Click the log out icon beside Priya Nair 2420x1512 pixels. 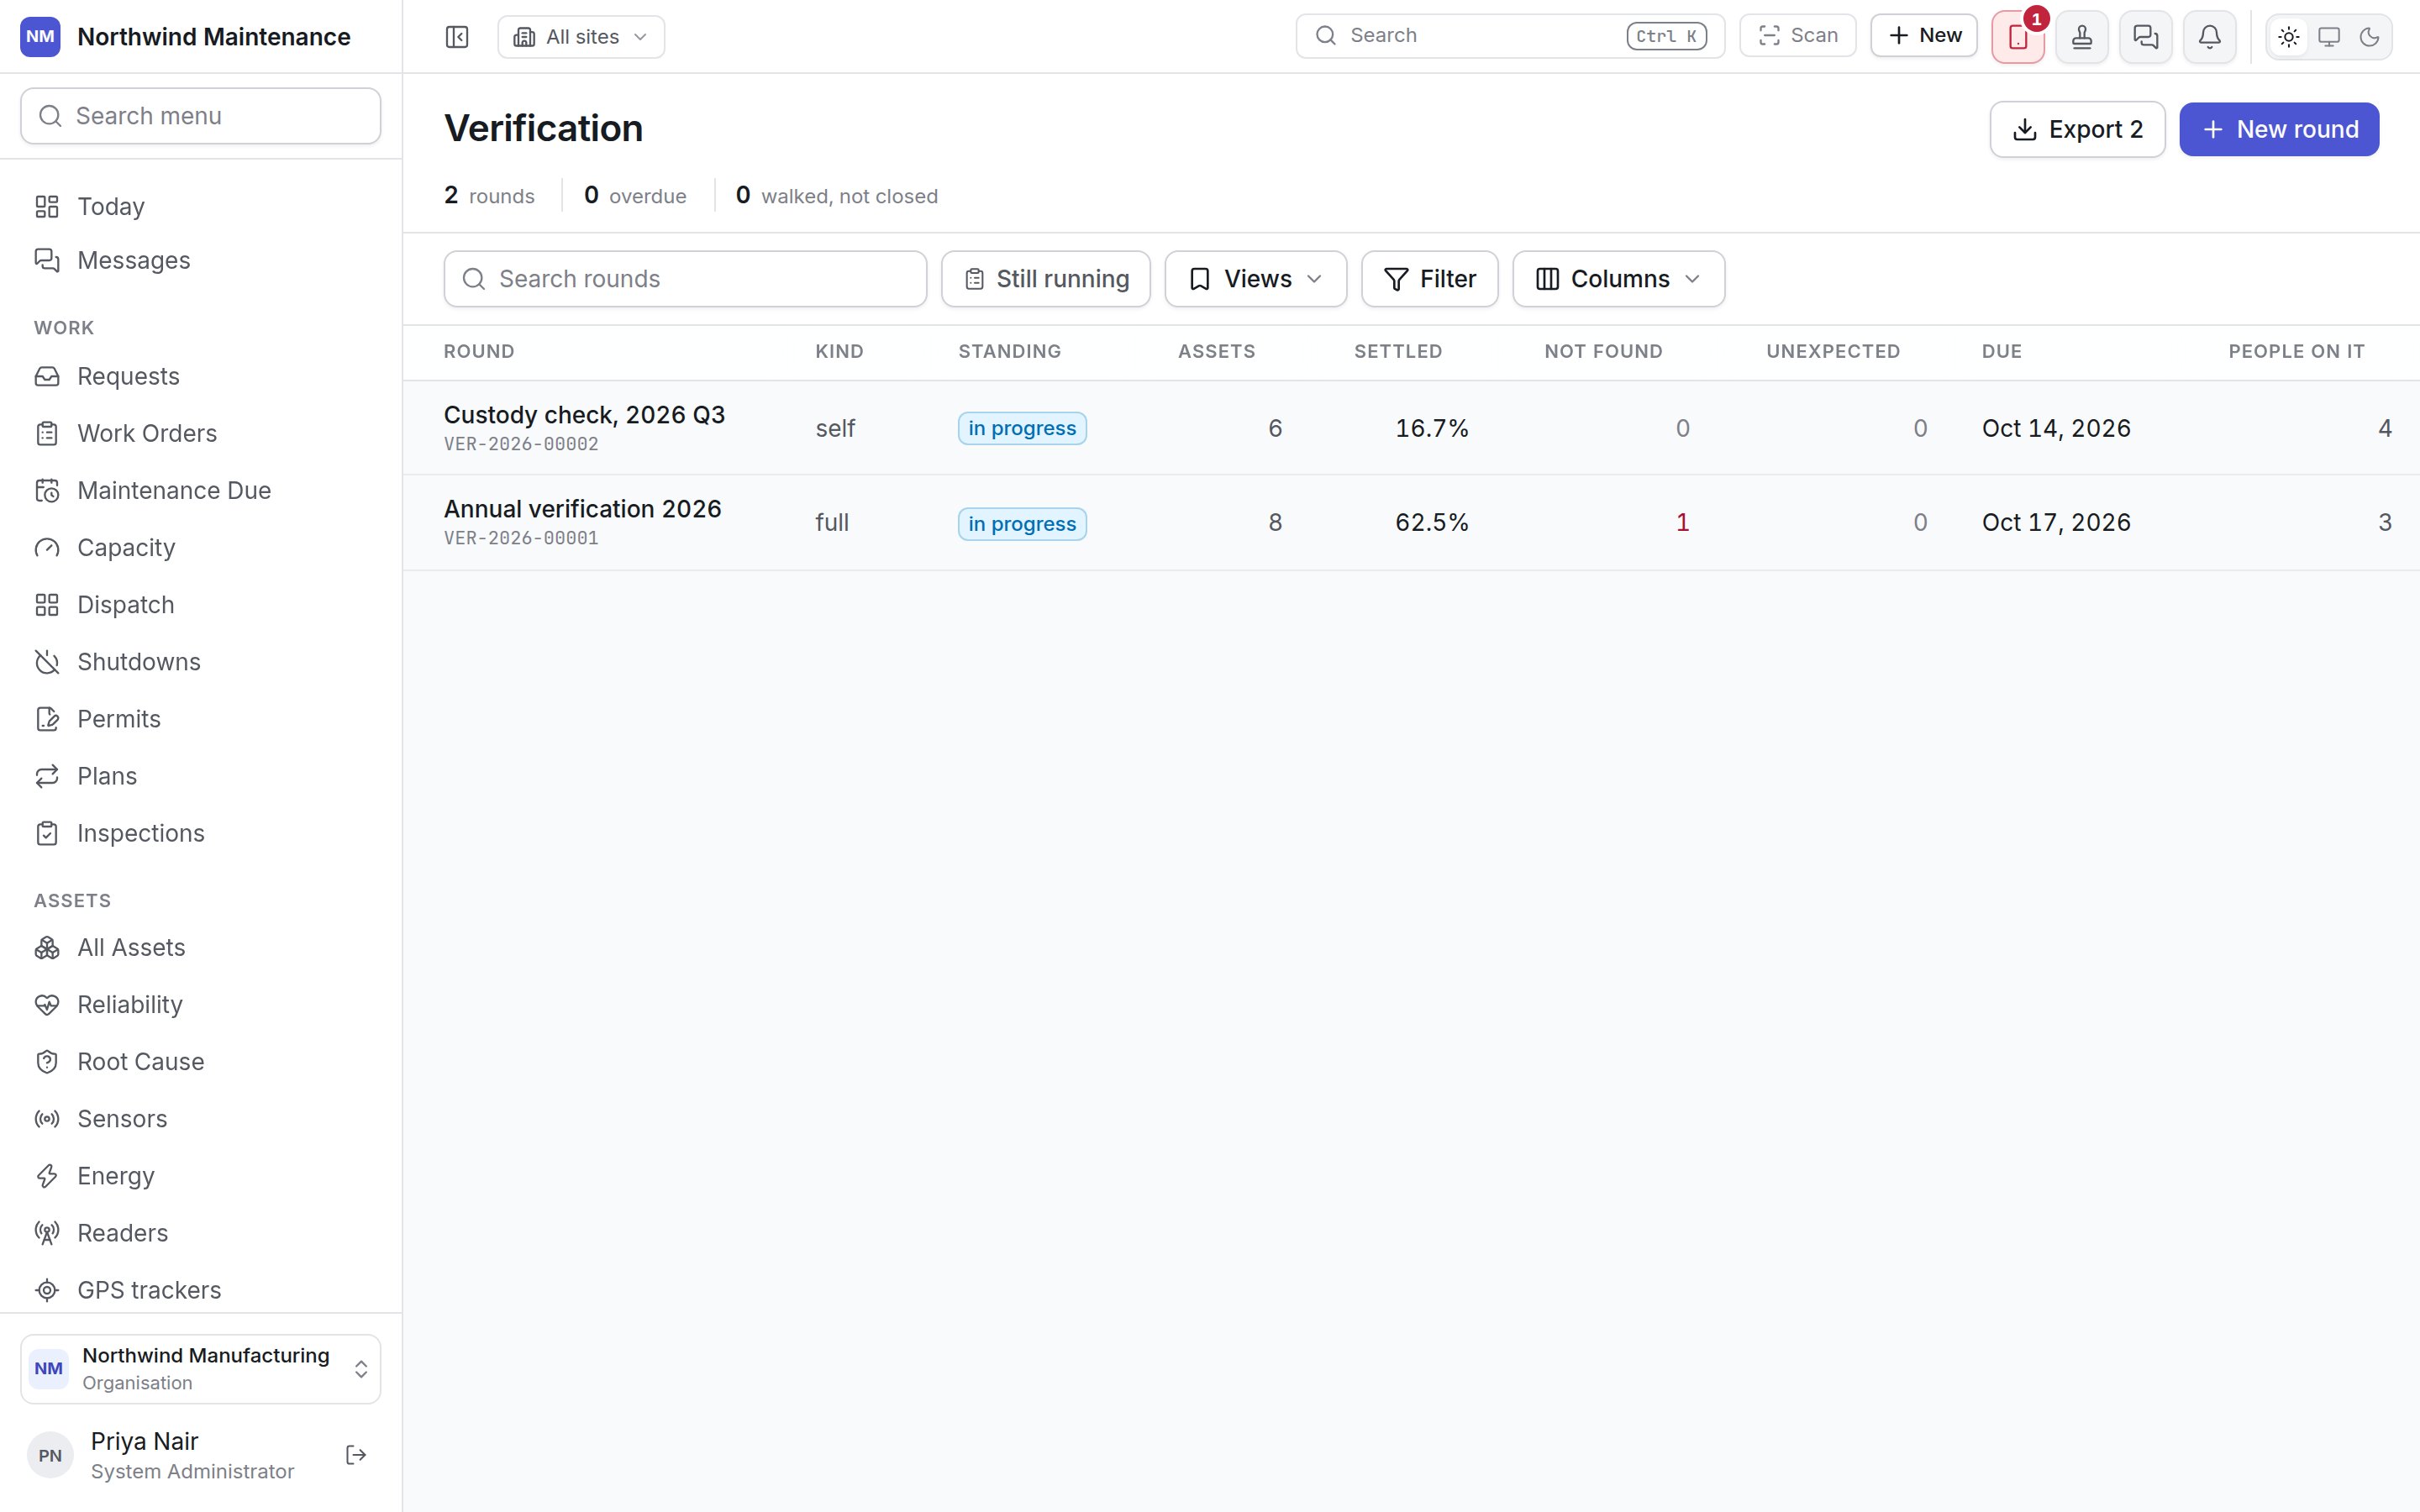pyautogui.click(x=356, y=1455)
